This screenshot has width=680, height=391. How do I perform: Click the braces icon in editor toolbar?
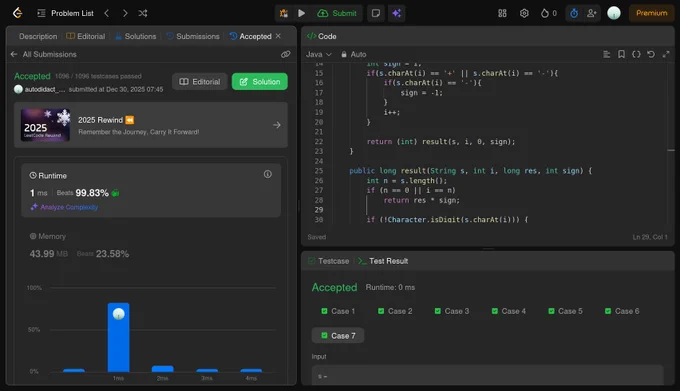[x=636, y=54]
